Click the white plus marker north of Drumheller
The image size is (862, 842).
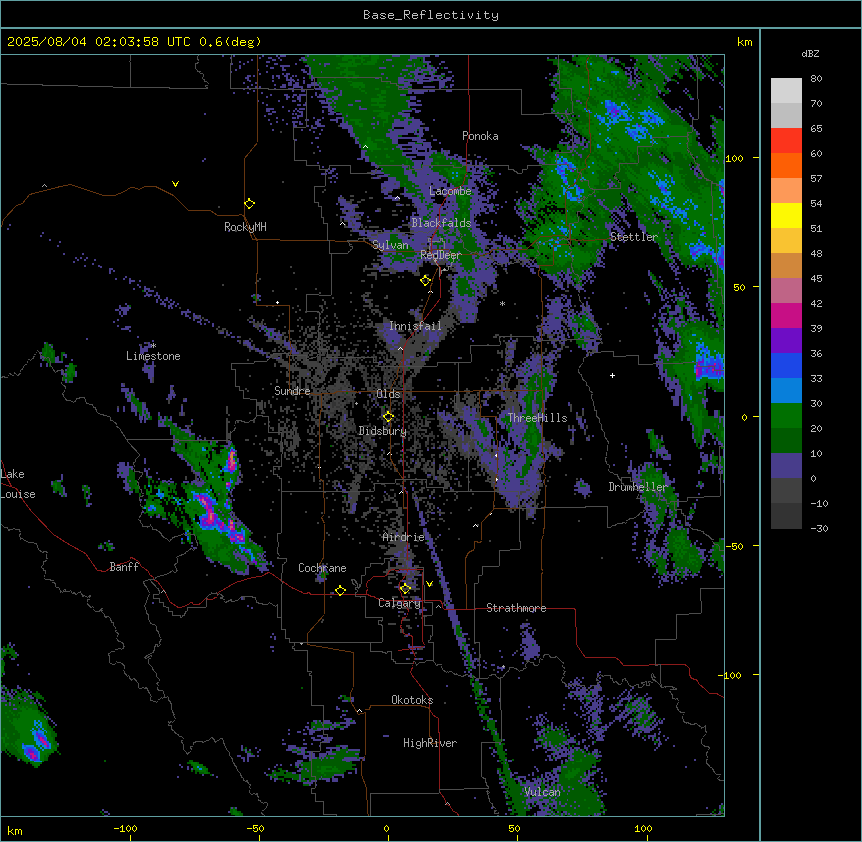[612, 375]
